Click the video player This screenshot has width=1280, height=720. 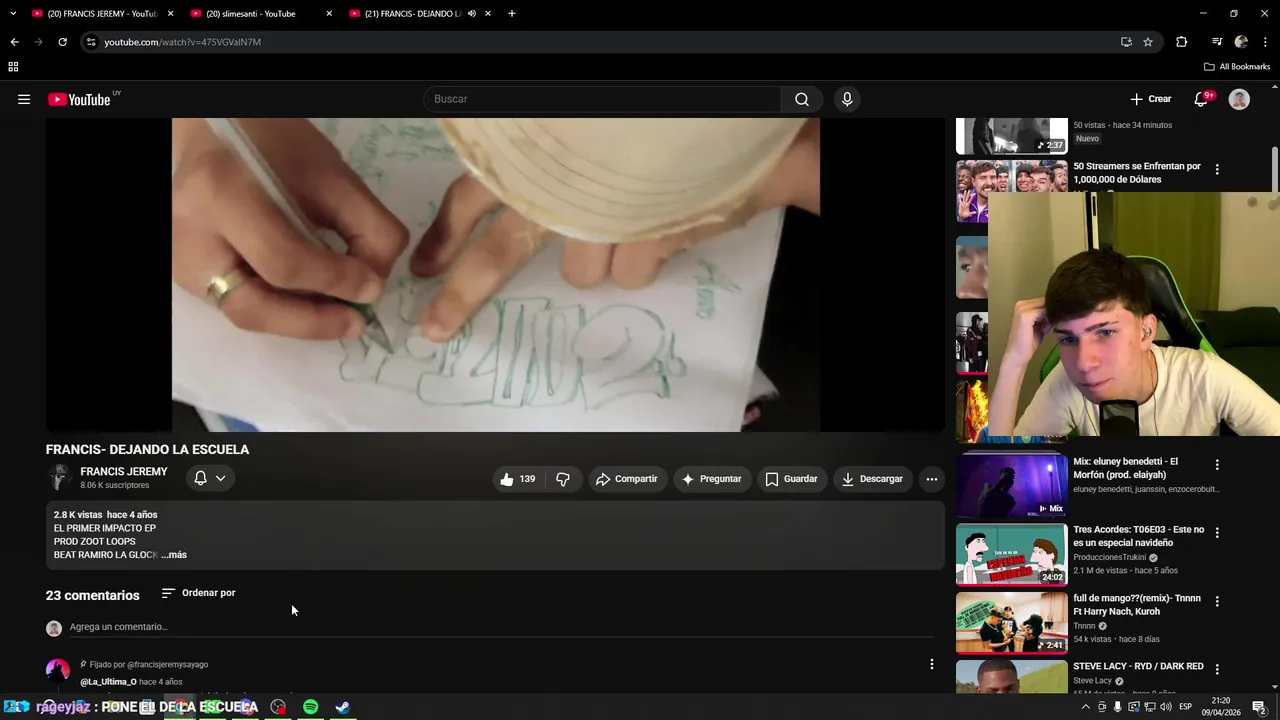495,275
